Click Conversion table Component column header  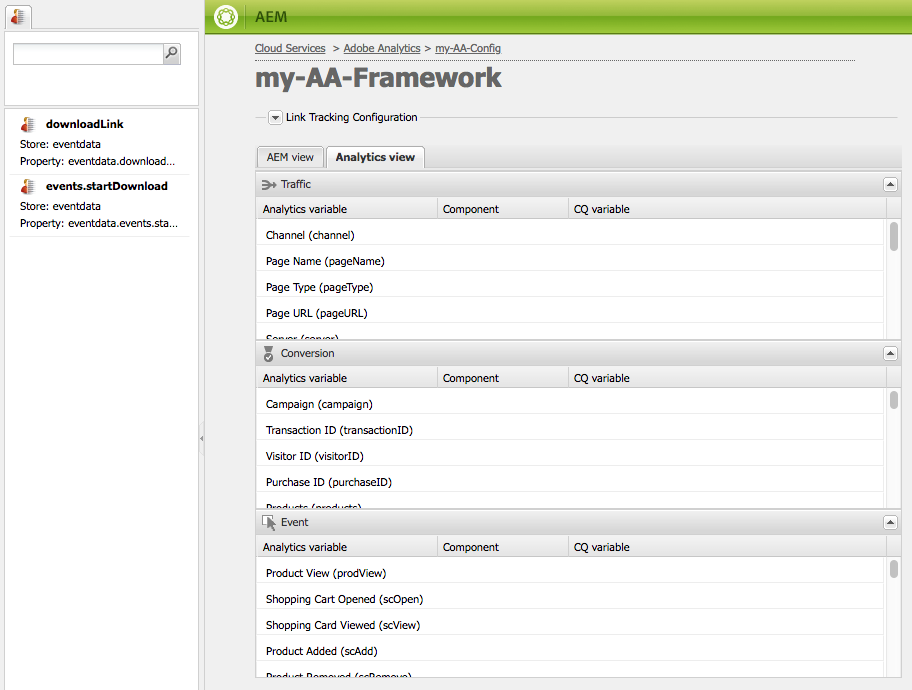point(503,378)
